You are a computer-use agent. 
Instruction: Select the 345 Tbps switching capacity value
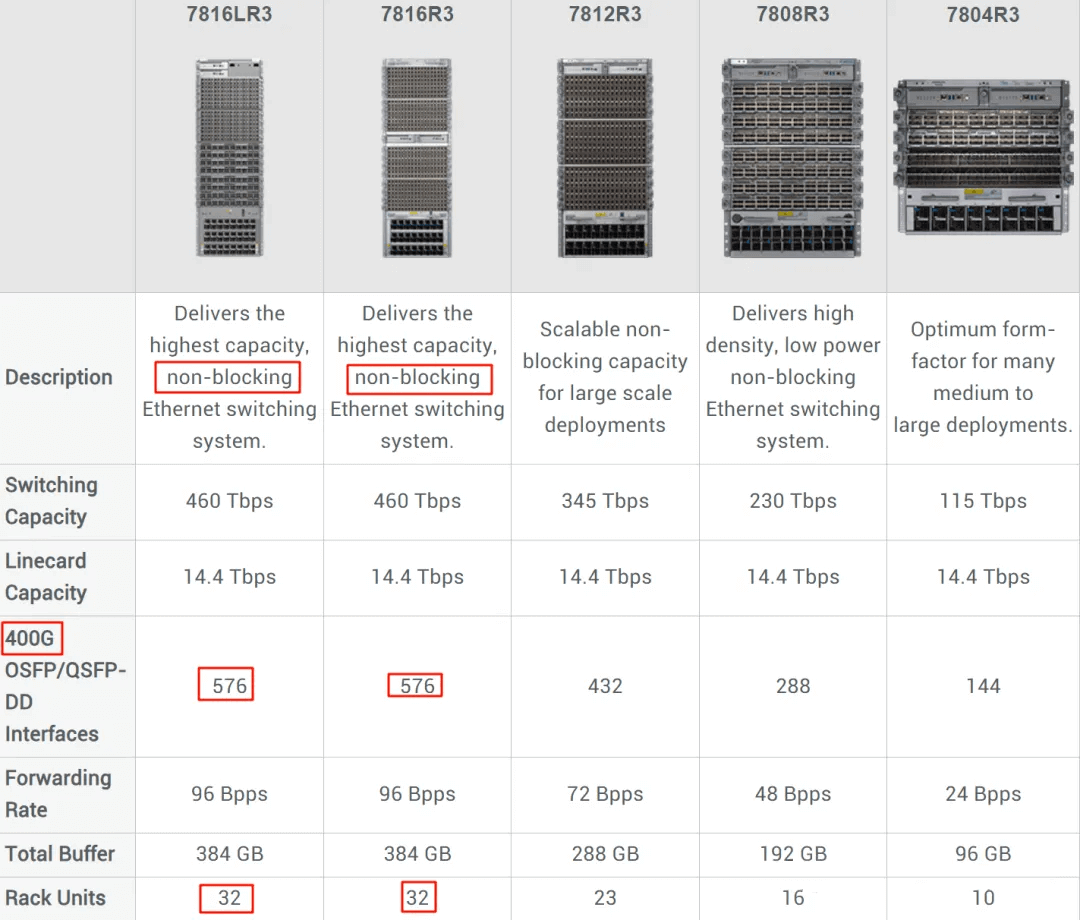(x=605, y=501)
